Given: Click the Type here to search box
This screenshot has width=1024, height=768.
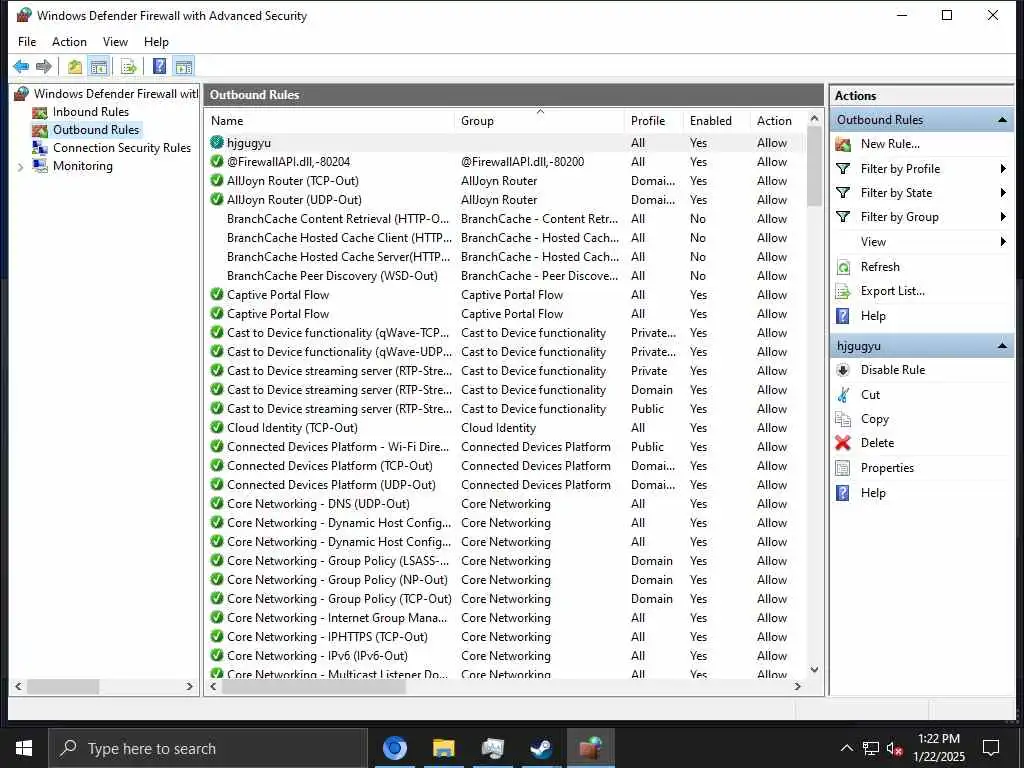Looking at the screenshot, I should click(208, 748).
